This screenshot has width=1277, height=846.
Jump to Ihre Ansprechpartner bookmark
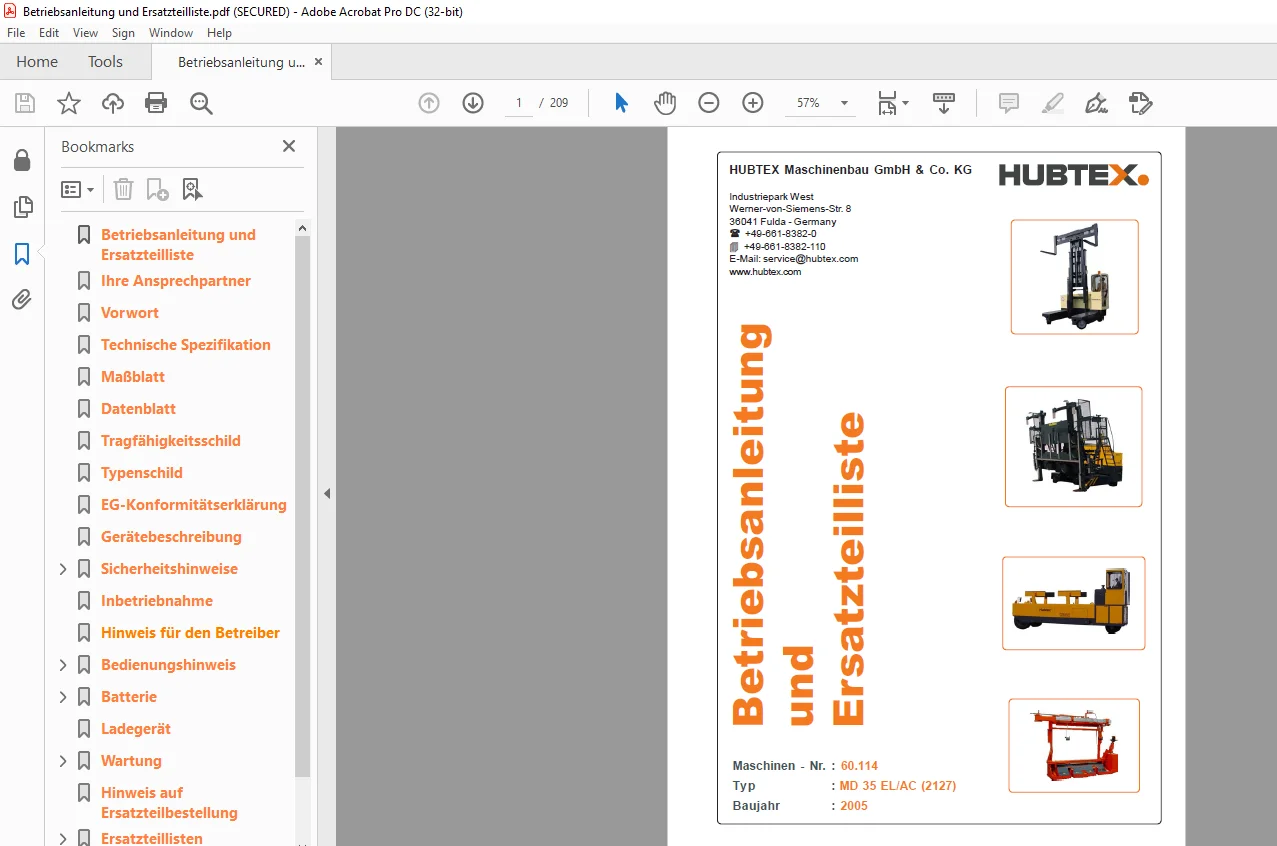[x=176, y=281]
